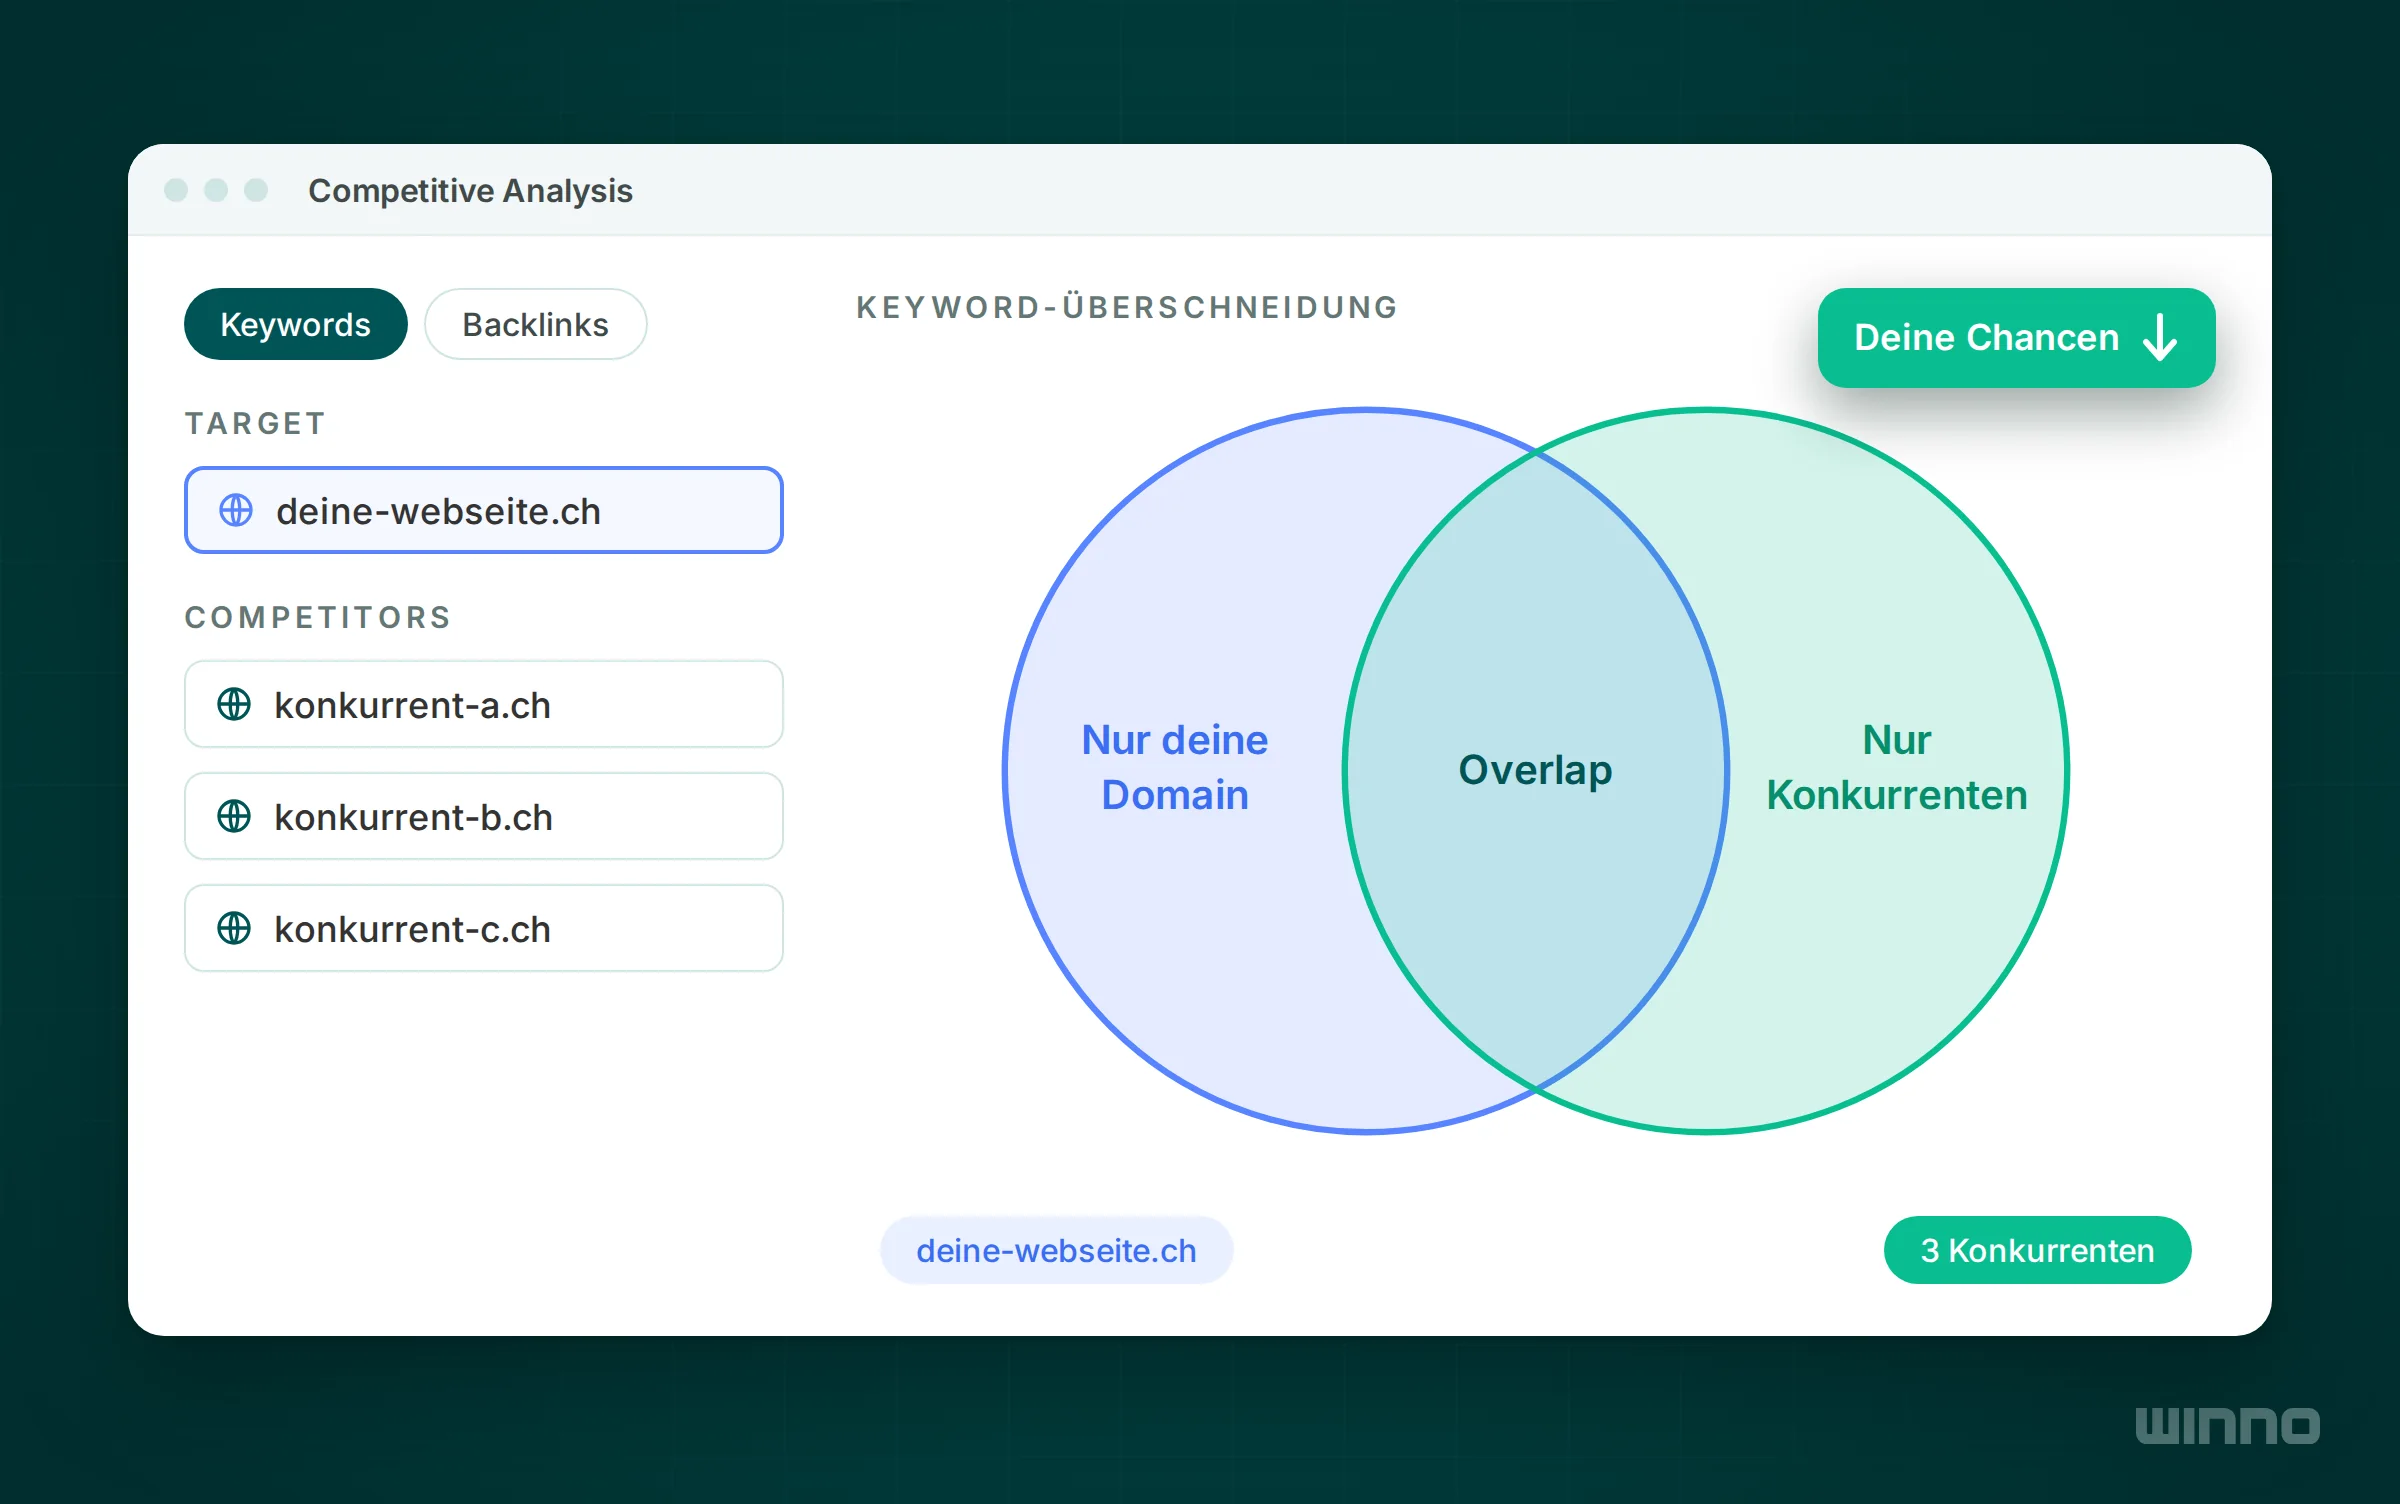This screenshot has width=2400, height=1504.
Task: Click the TARGET section label
Action: click(x=255, y=423)
